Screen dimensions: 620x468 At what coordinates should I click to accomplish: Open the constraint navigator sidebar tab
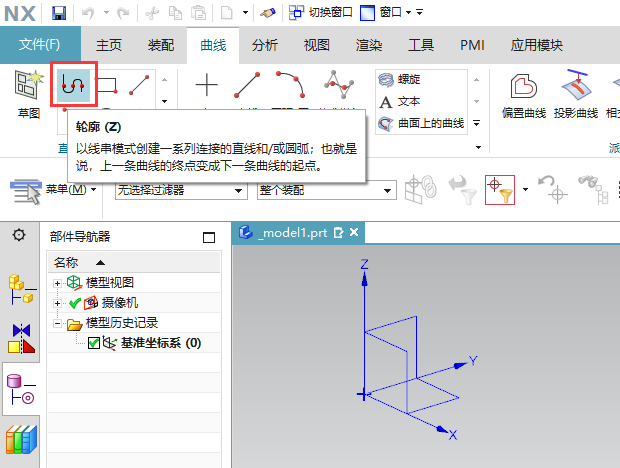tap(21, 339)
